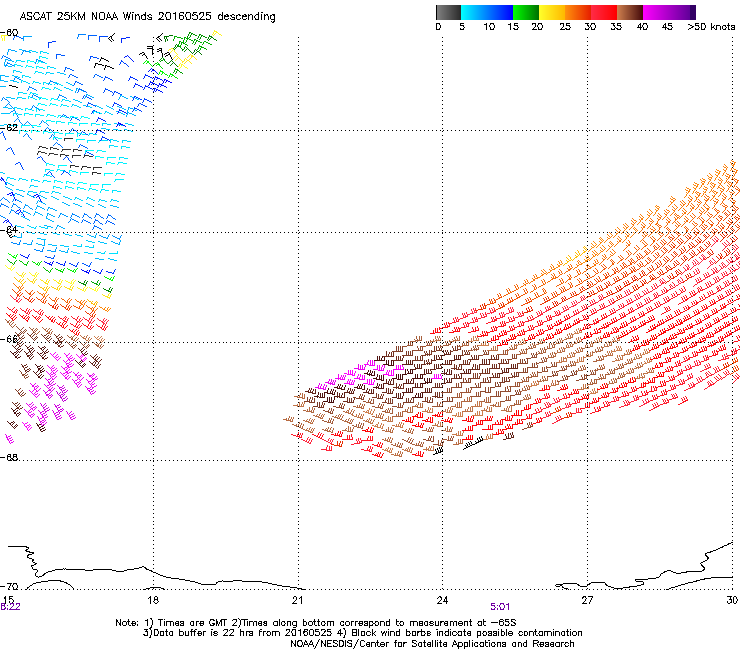Click the "24" longitude axis label
The width and height of the screenshot is (740, 650).
(442, 600)
